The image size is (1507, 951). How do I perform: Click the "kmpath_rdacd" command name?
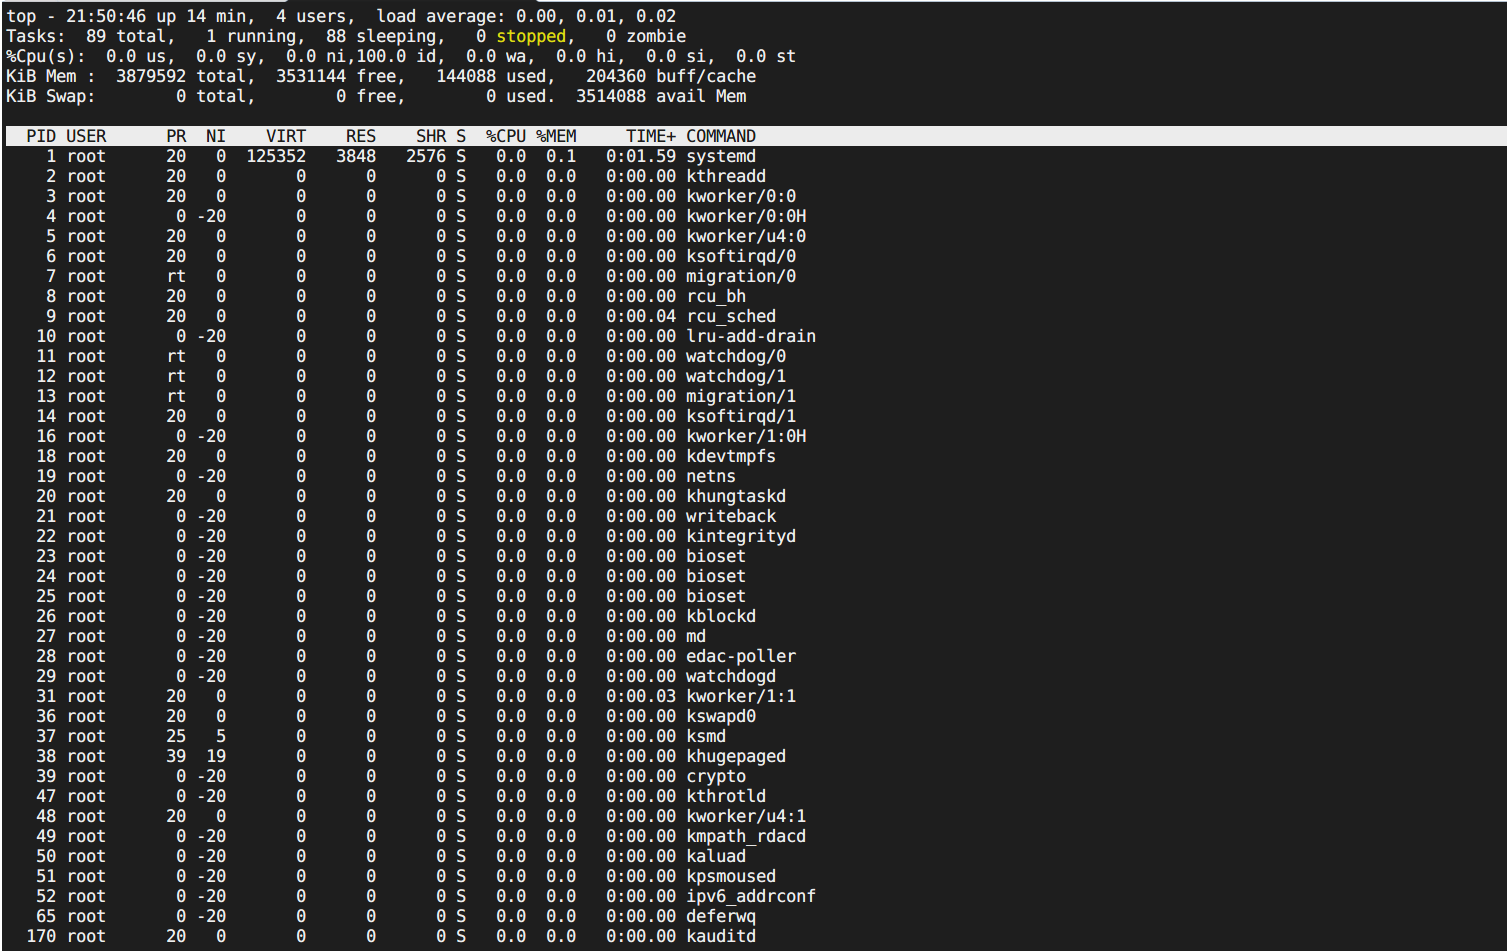tap(746, 836)
